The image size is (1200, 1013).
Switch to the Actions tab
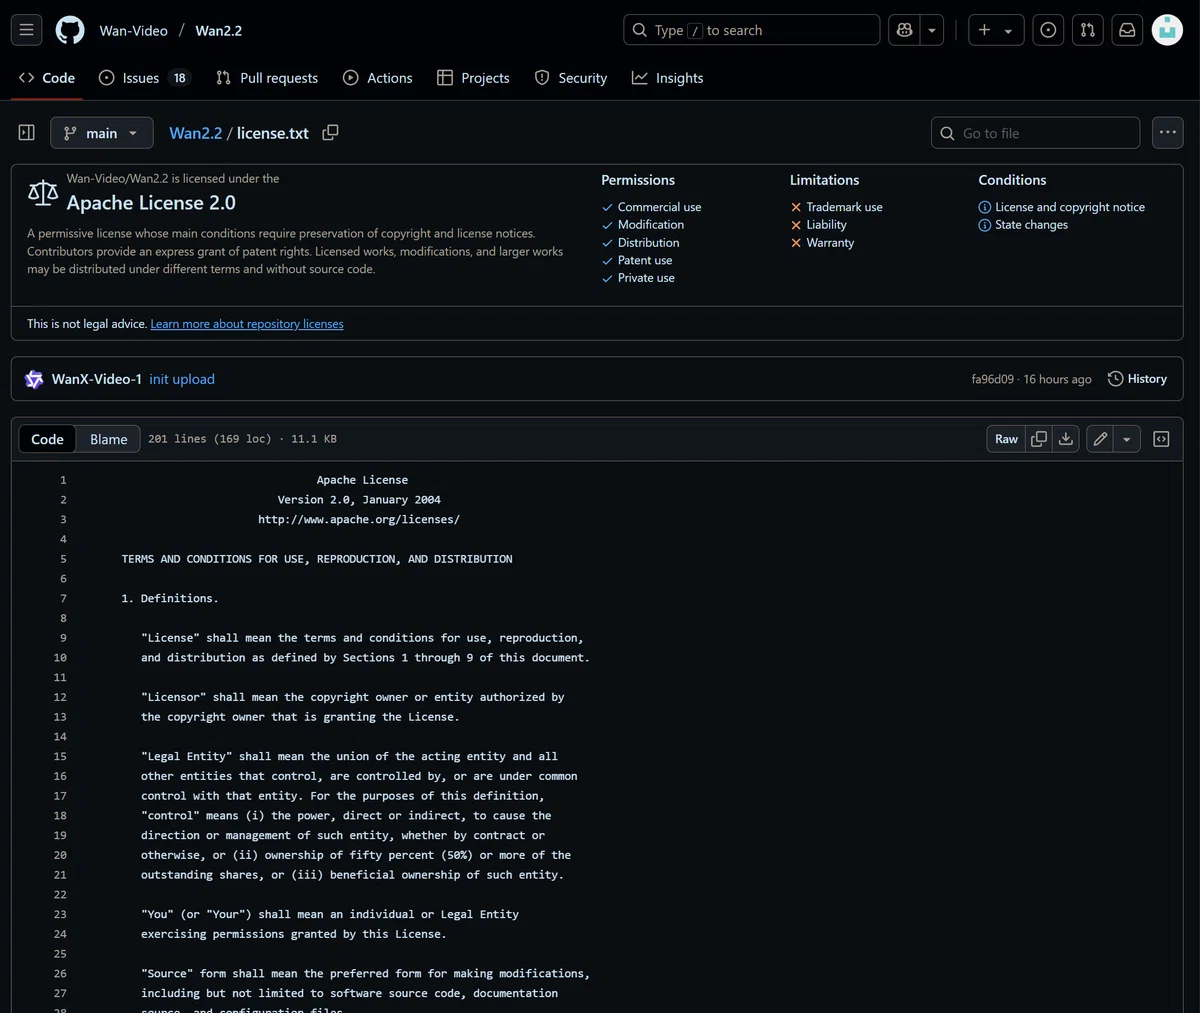coord(378,78)
